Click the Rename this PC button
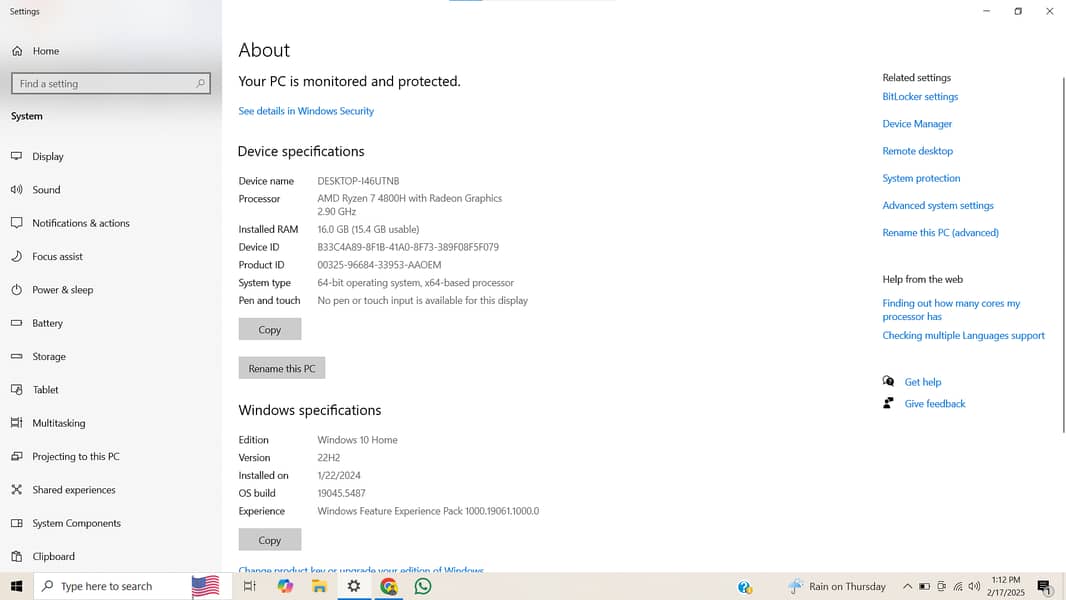The width and height of the screenshot is (1066, 600). coord(281,368)
